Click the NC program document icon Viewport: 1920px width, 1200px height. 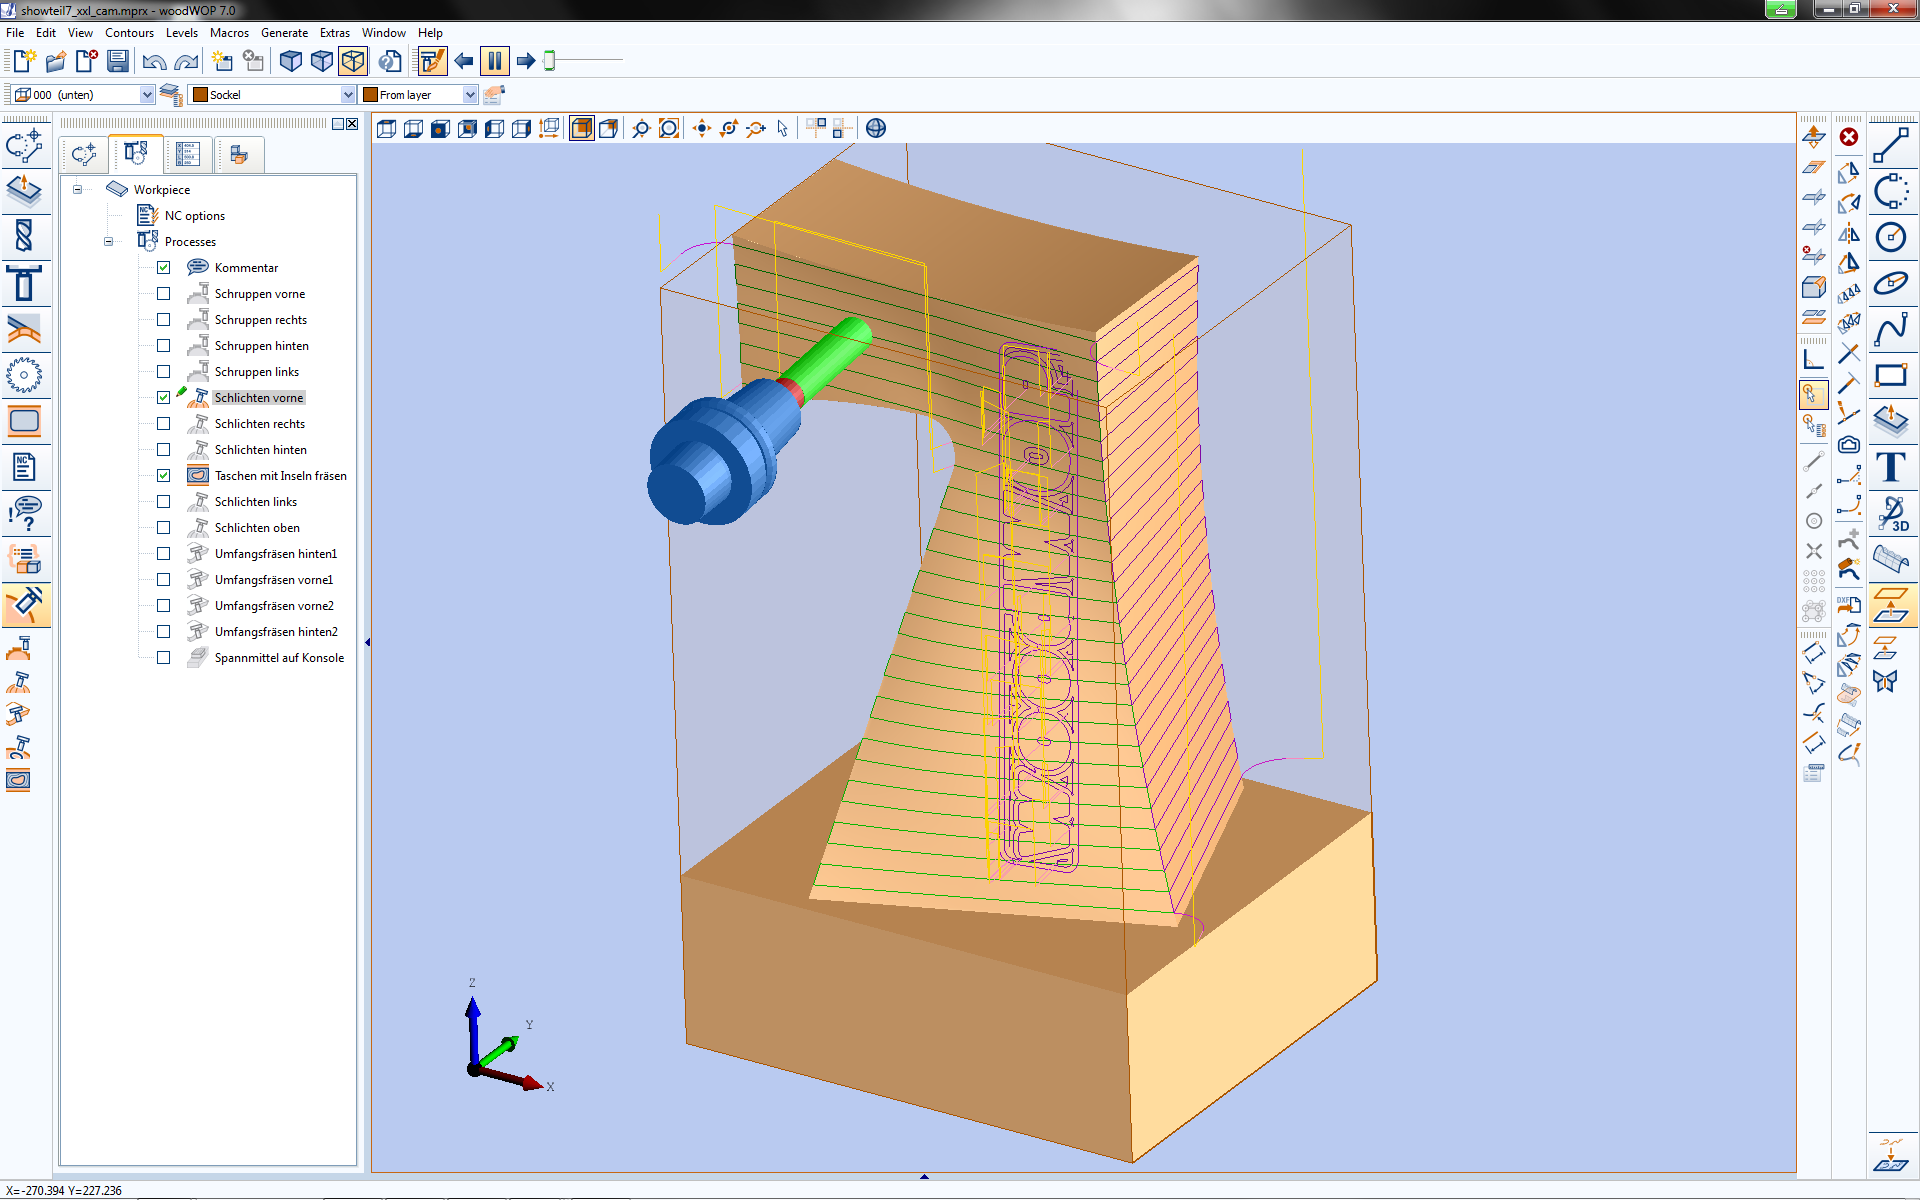click(x=25, y=466)
